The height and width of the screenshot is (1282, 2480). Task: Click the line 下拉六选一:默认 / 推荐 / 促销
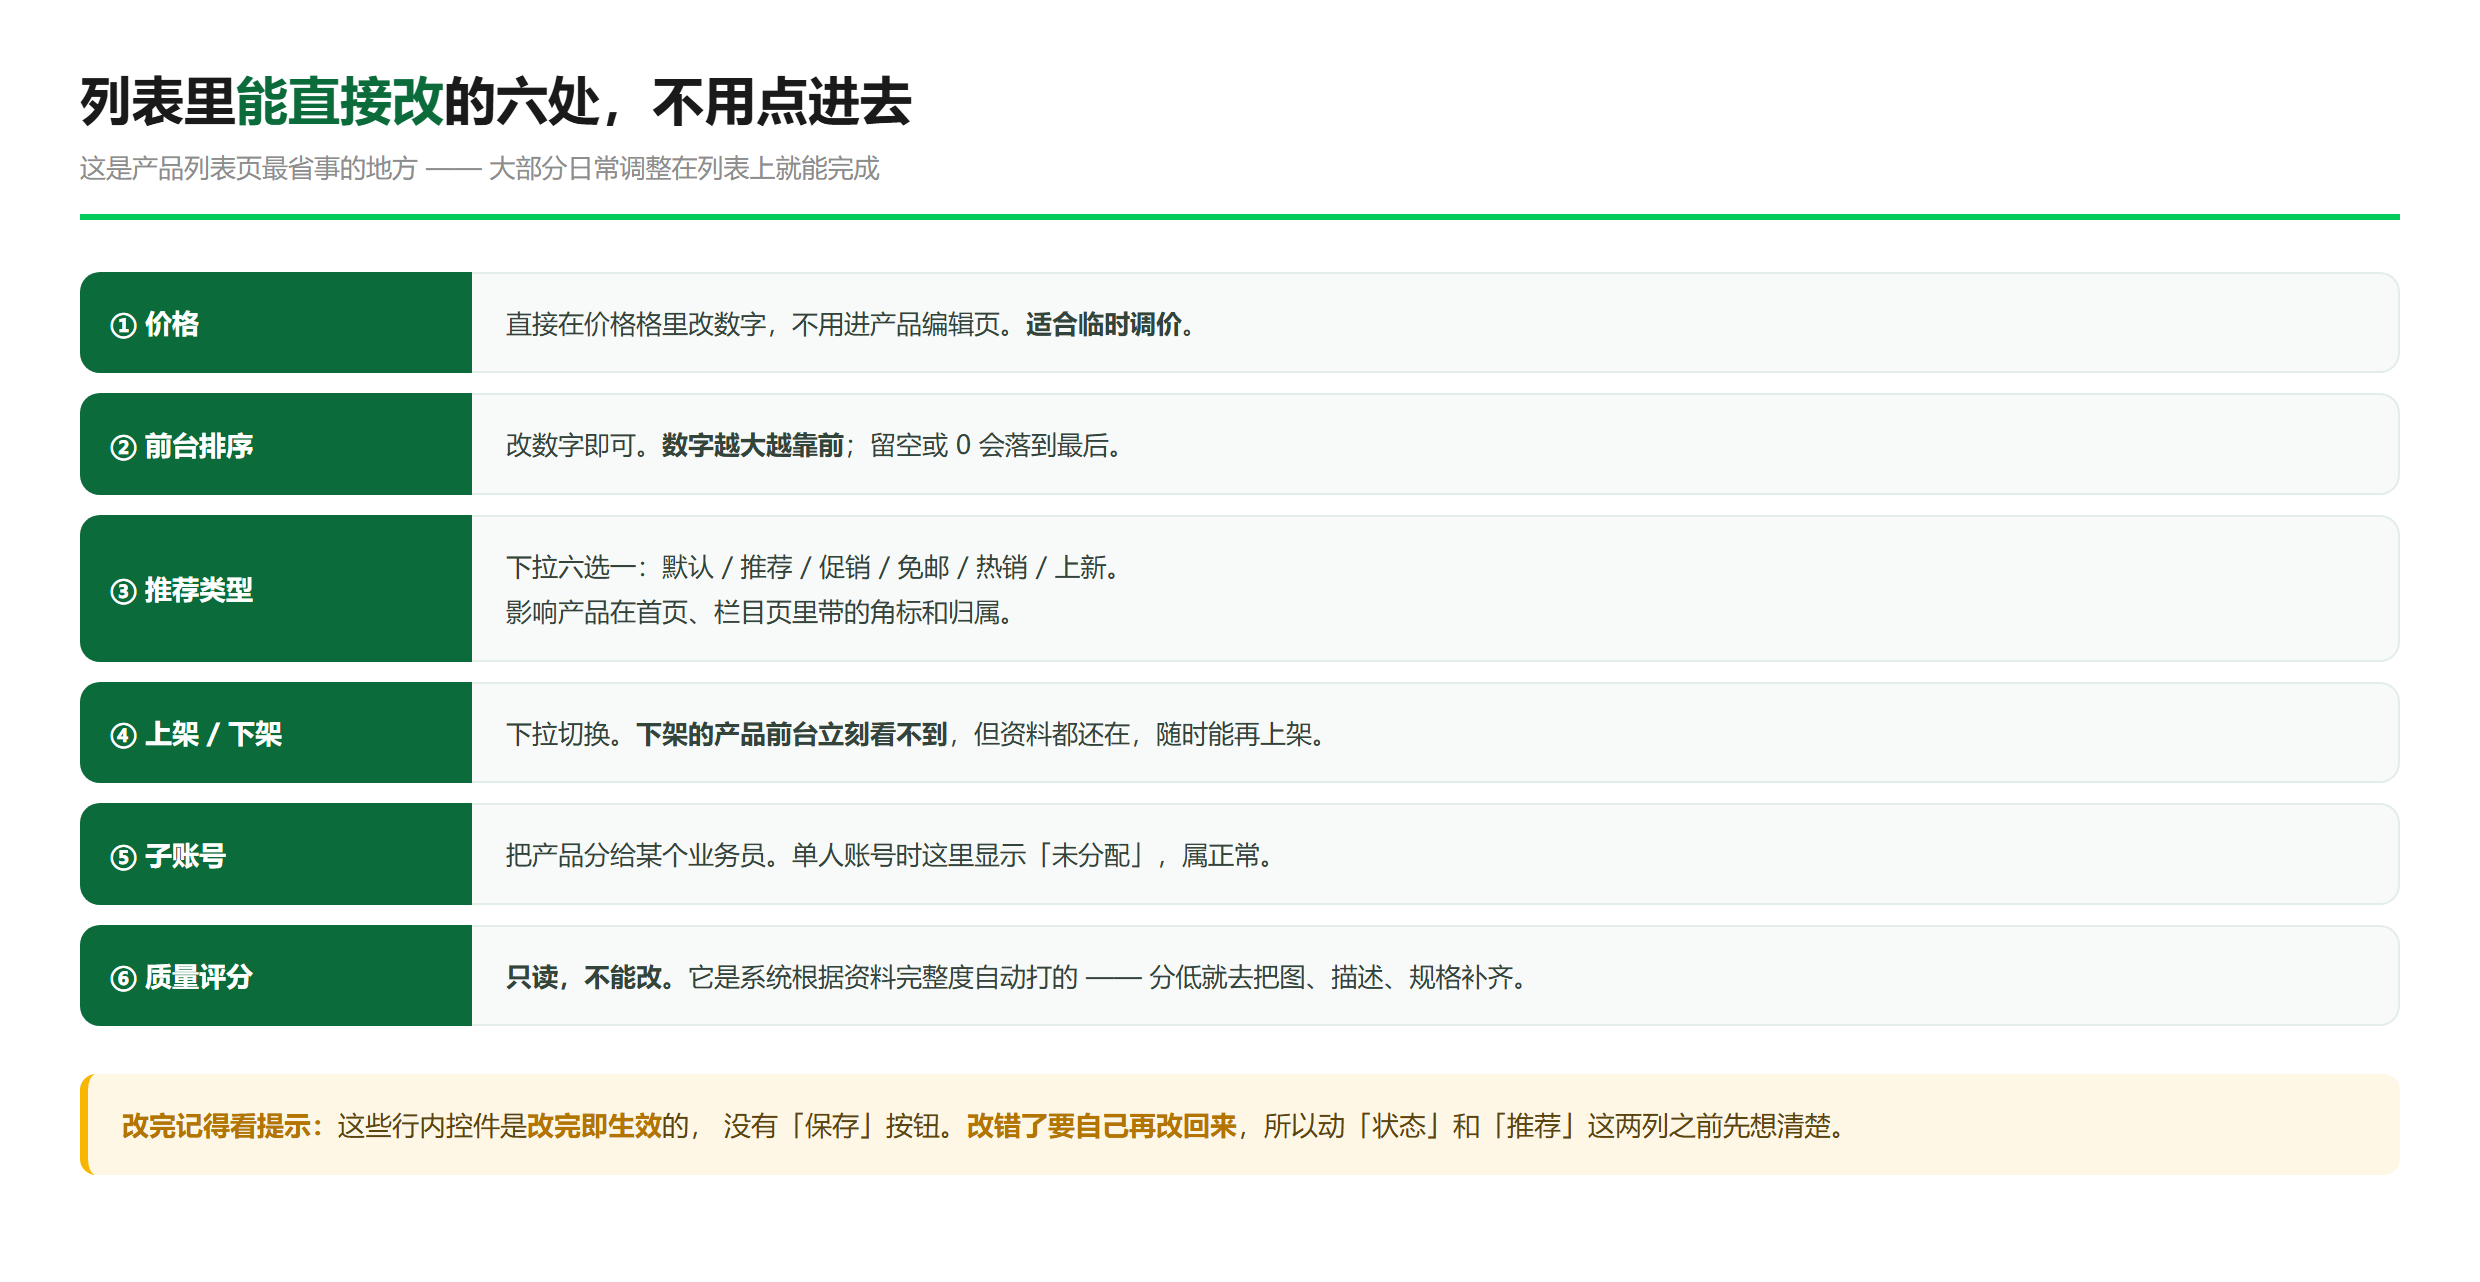tap(813, 567)
